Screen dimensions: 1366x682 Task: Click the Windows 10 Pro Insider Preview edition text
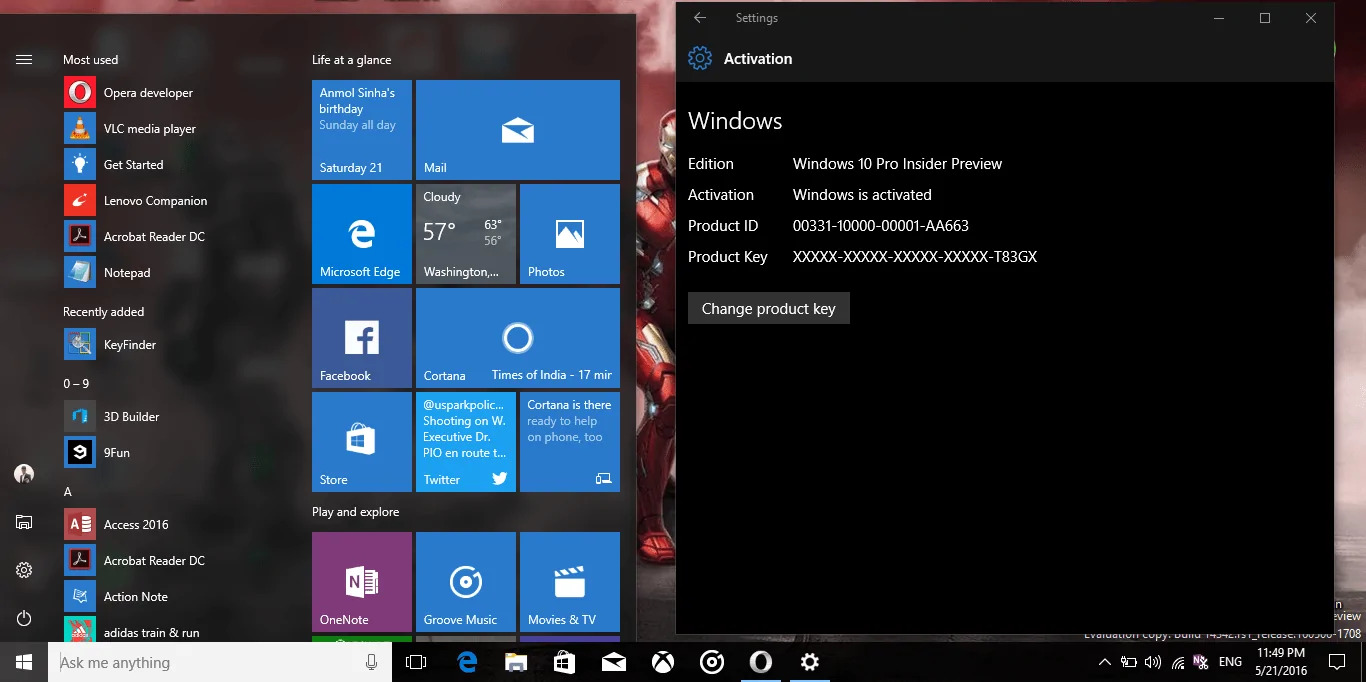click(897, 164)
